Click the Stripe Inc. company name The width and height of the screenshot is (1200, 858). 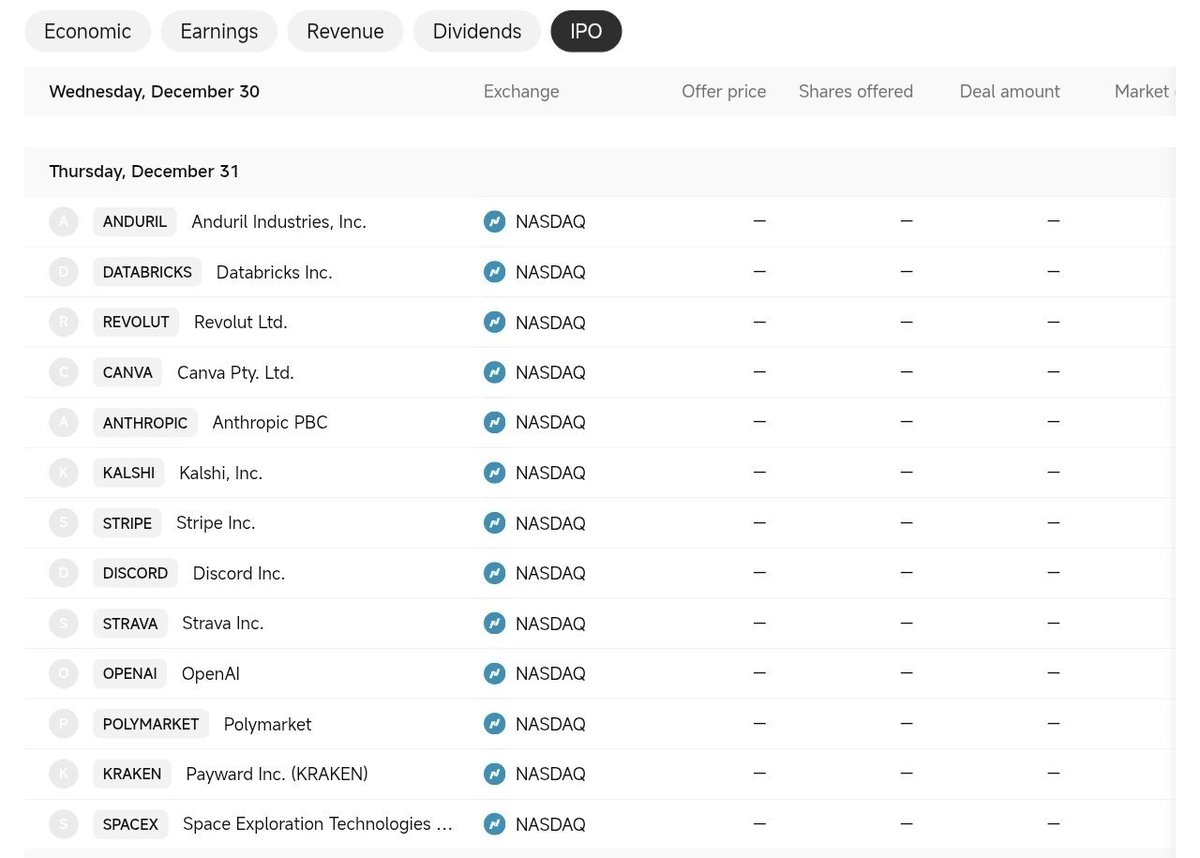point(215,523)
